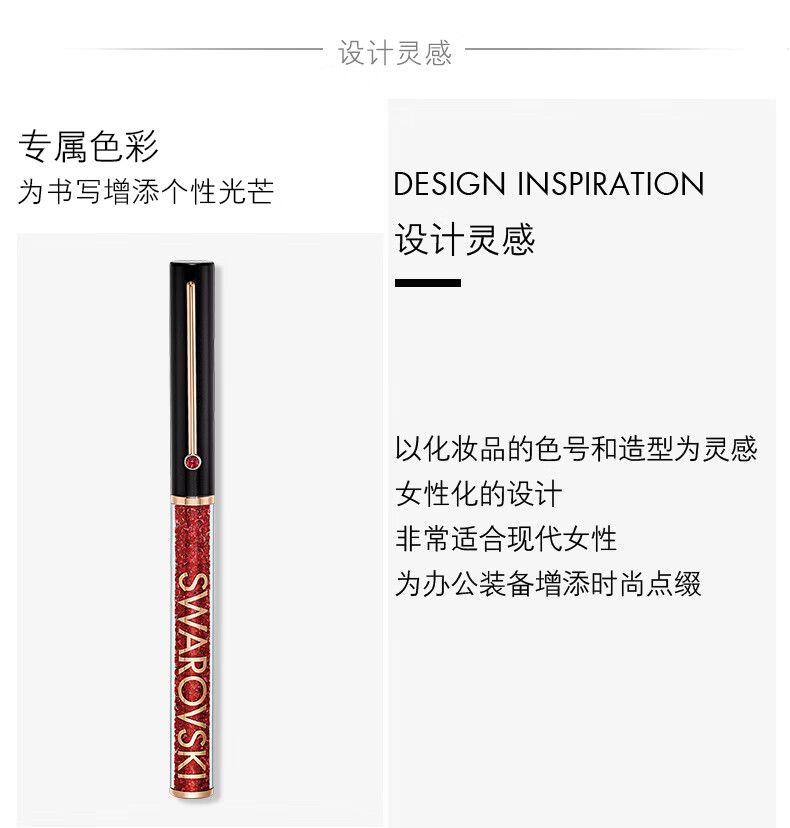Click the left divider line beside the header
Screen dimensions: 790x828
[193, 49]
